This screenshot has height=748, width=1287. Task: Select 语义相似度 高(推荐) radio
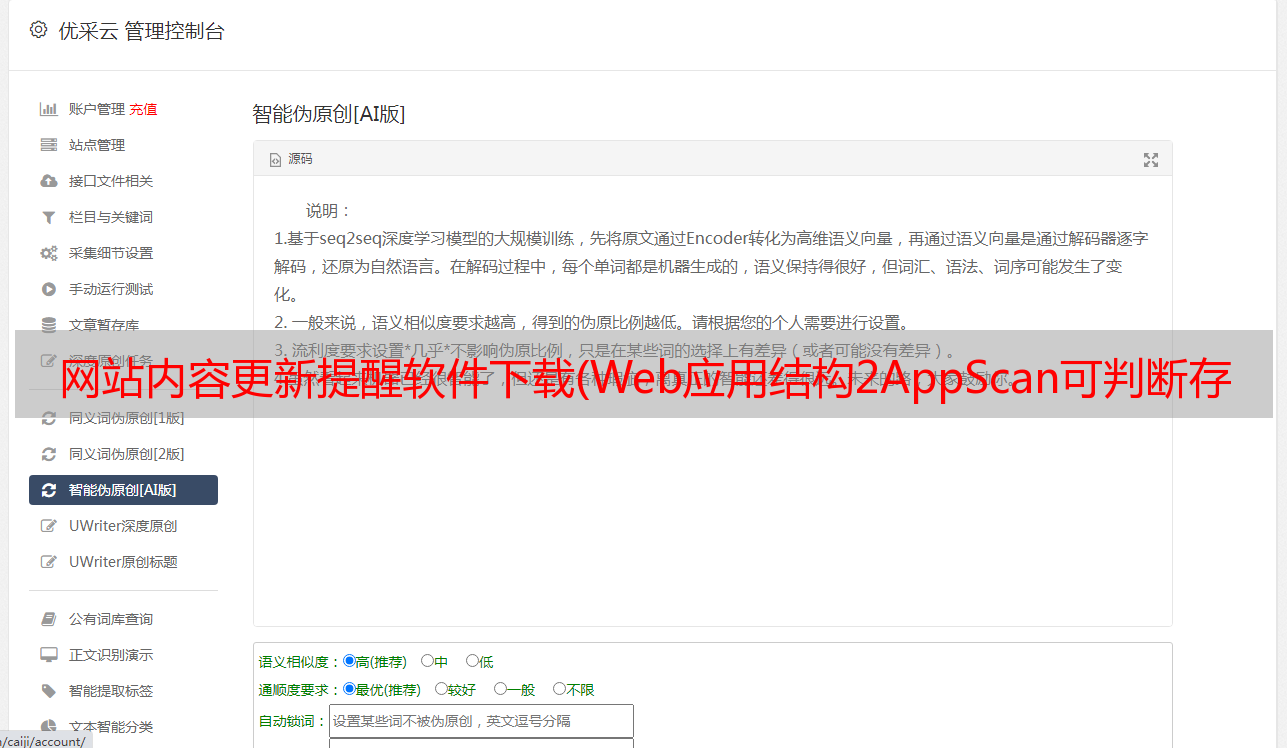(x=349, y=661)
